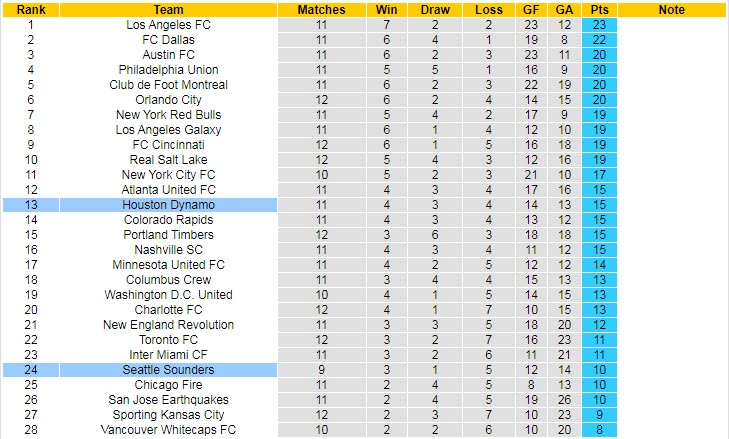
Task: Select Austin FC in the table
Action: coord(168,54)
